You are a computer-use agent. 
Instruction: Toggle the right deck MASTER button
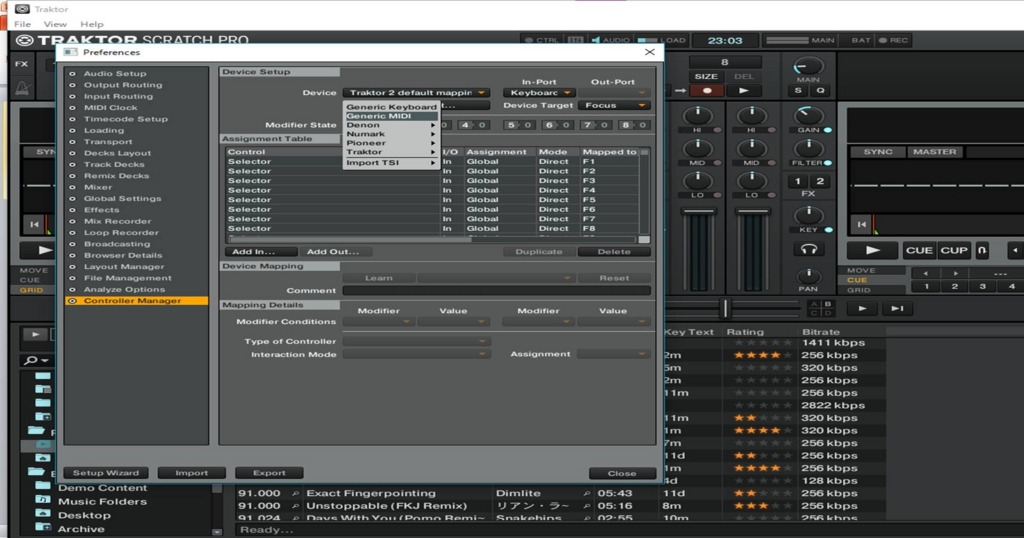pos(935,151)
